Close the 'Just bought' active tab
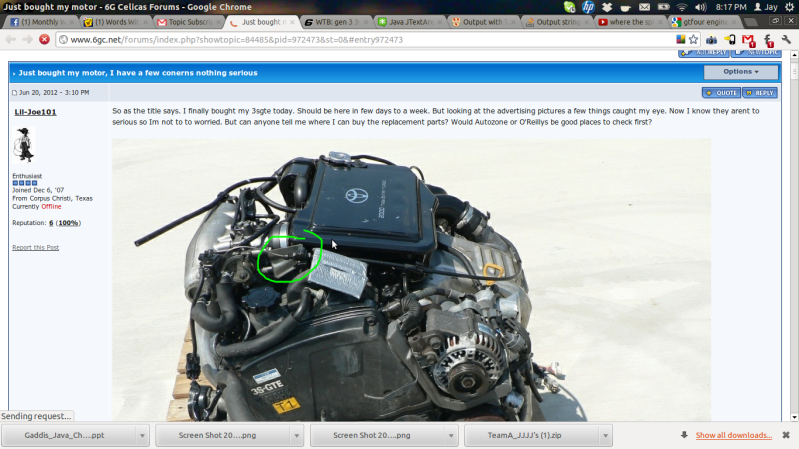799x449 pixels. pos(292,22)
